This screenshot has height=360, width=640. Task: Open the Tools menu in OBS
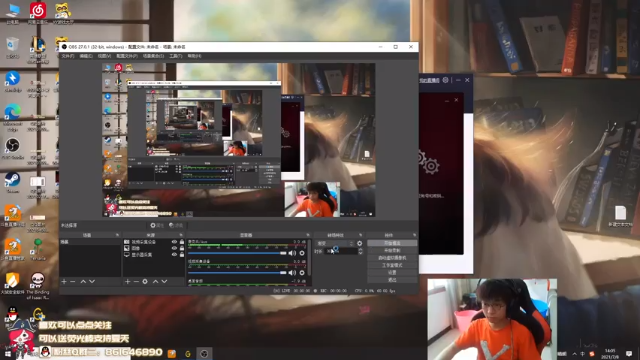point(176,56)
